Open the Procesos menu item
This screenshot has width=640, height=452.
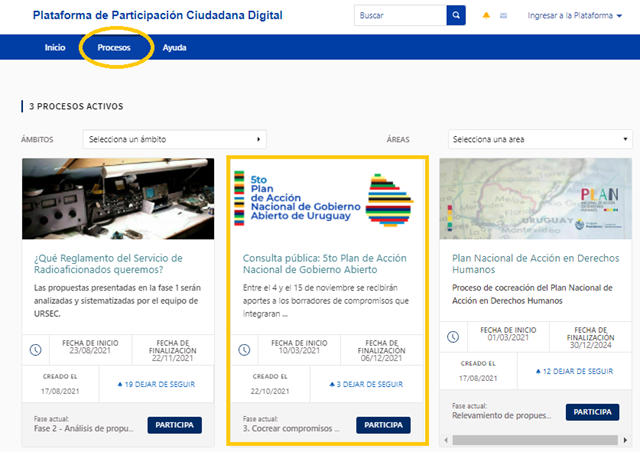(114, 47)
